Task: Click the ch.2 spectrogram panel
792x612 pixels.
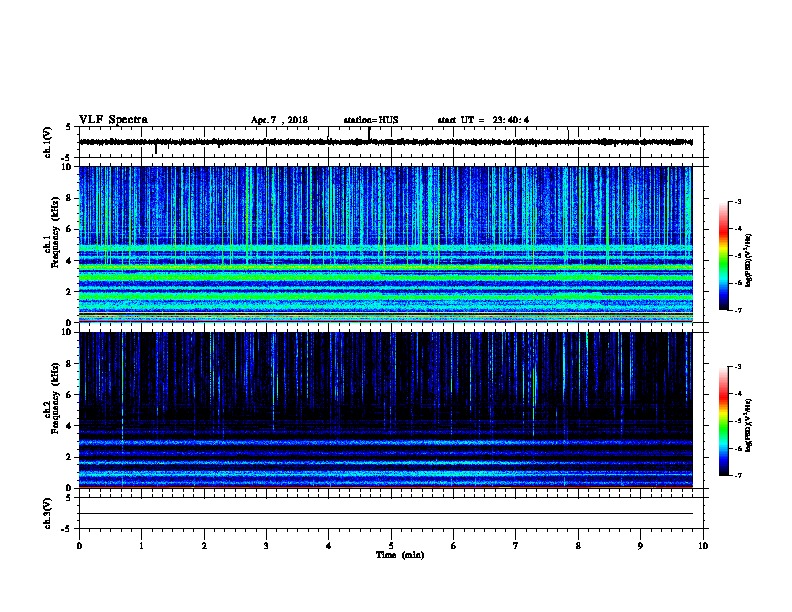Action: [x=386, y=410]
